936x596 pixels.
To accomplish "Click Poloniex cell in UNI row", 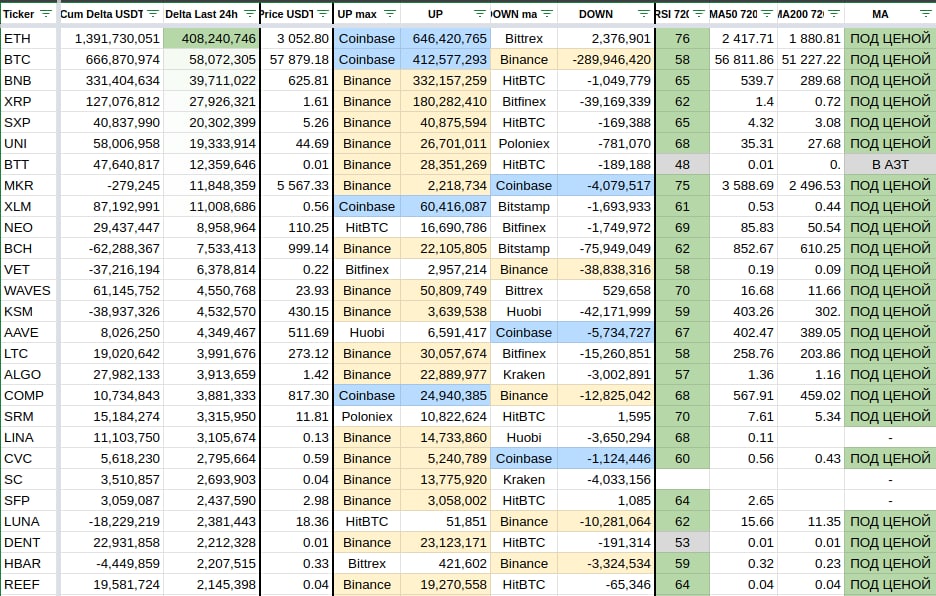I will (524, 144).
